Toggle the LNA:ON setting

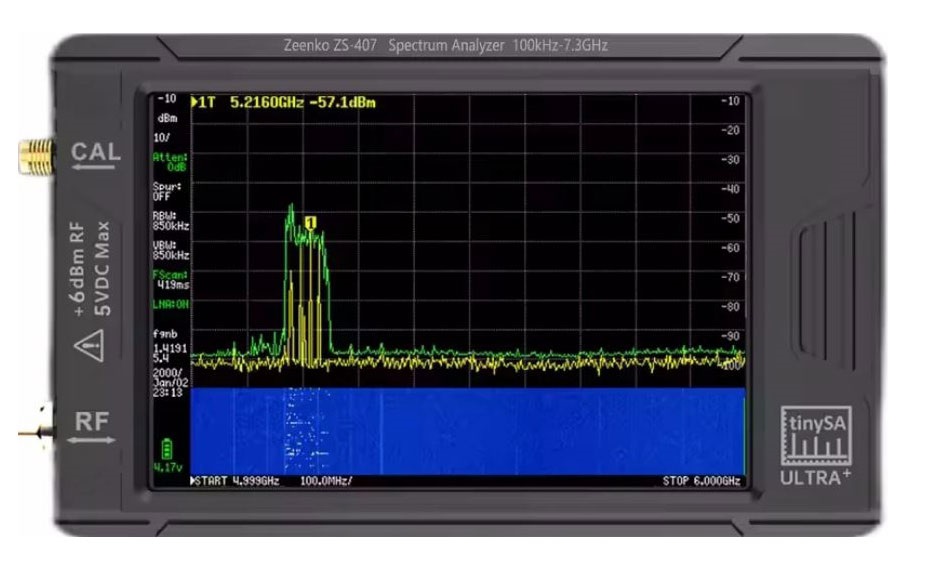pyautogui.click(x=169, y=304)
